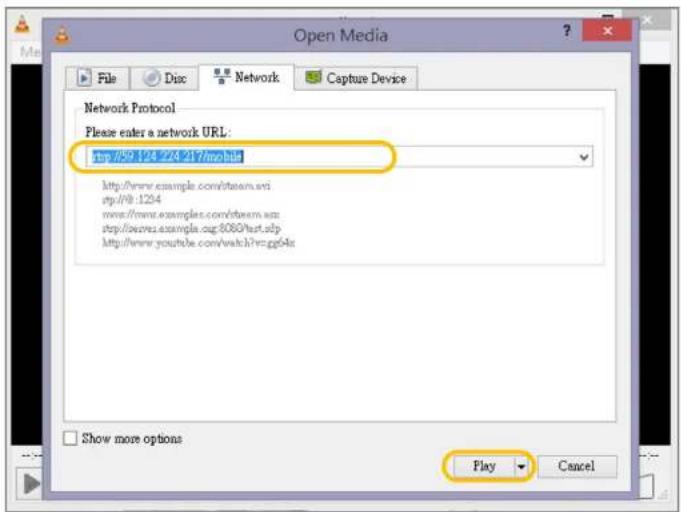This screenshot has width=681, height=512.
Task: Click the example.com/stream.avi example URL text
Action: tap(186, 186)
